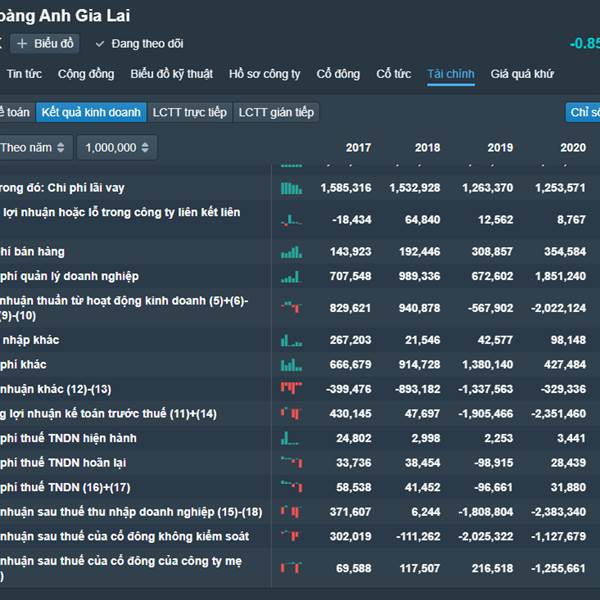Add chart with Biểu đồ button
The width and height of the screenshot is (600, 600).
point(45,44)
